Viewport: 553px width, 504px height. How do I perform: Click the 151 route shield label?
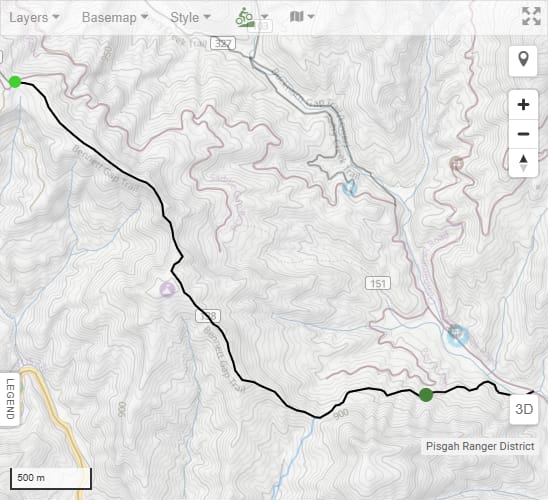(x=378, y=283)
